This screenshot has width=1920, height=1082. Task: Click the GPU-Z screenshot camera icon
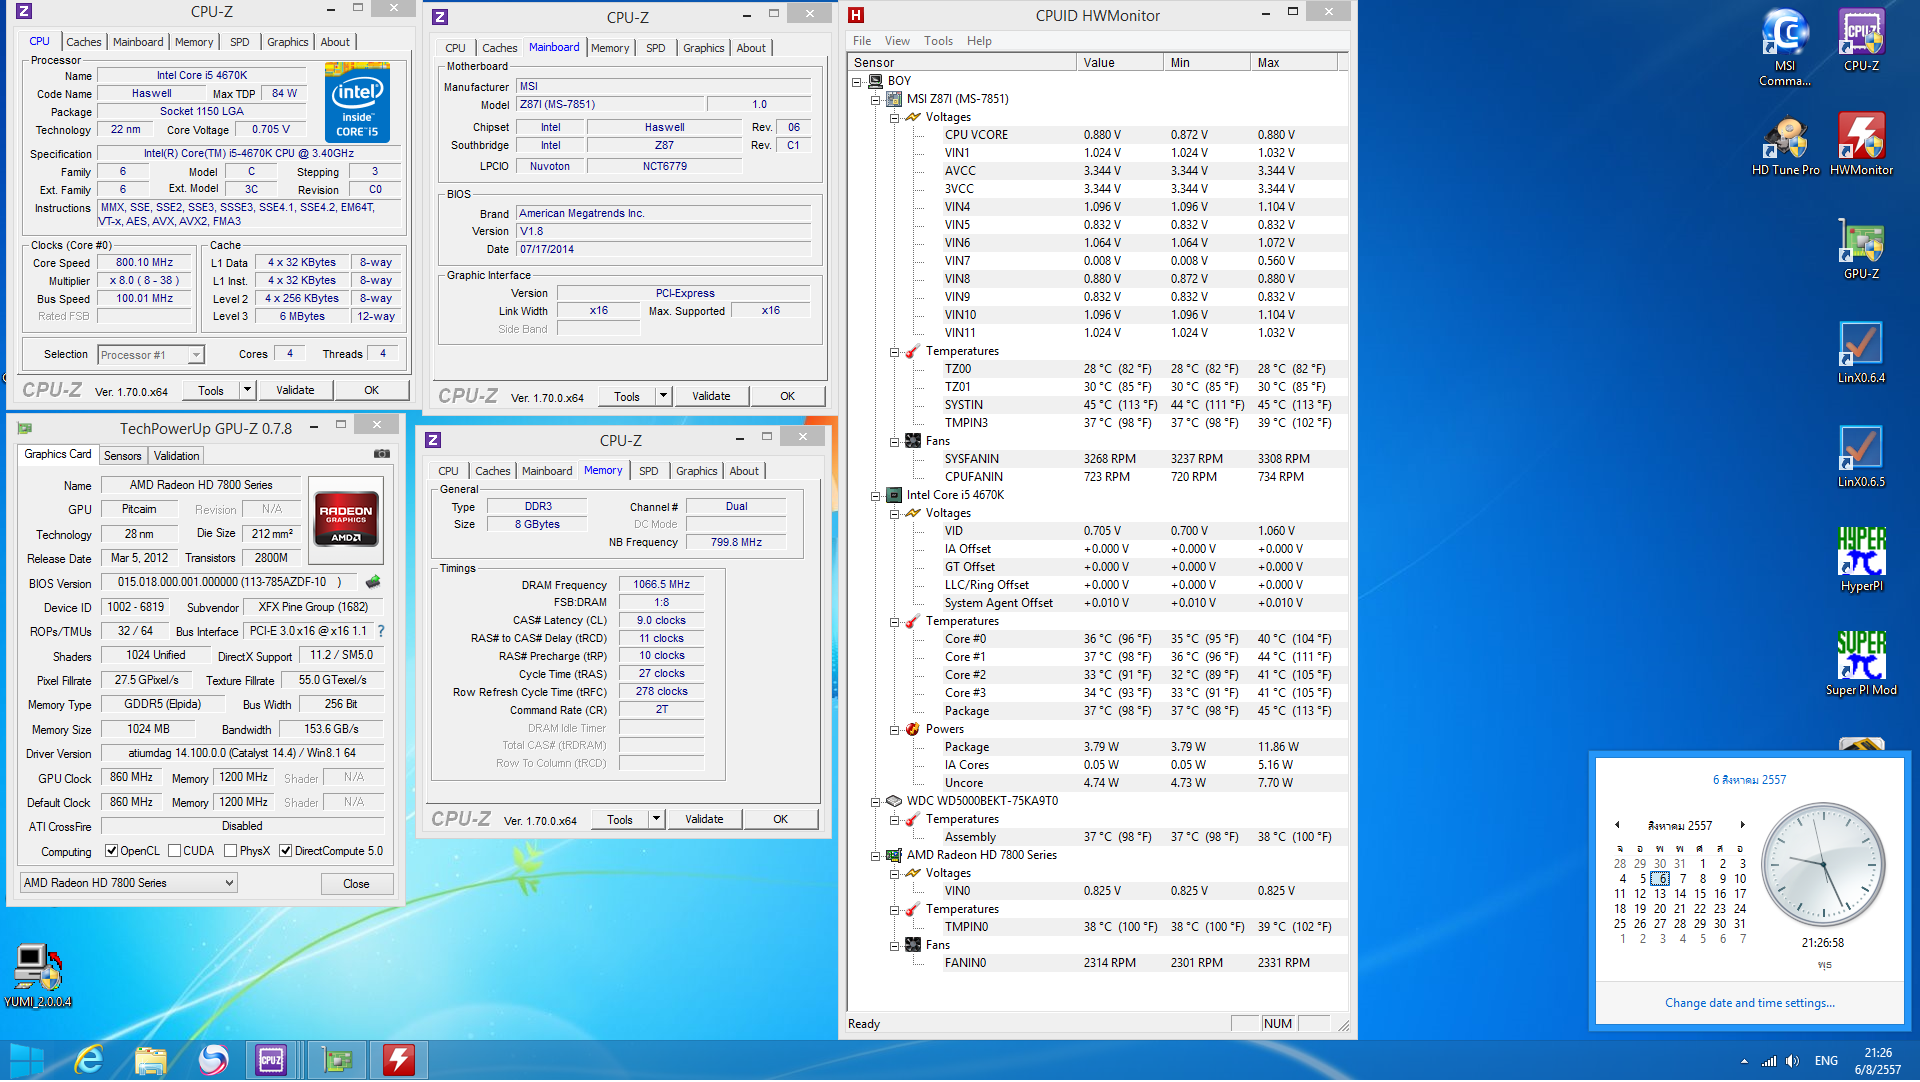[x=382, y=455]
